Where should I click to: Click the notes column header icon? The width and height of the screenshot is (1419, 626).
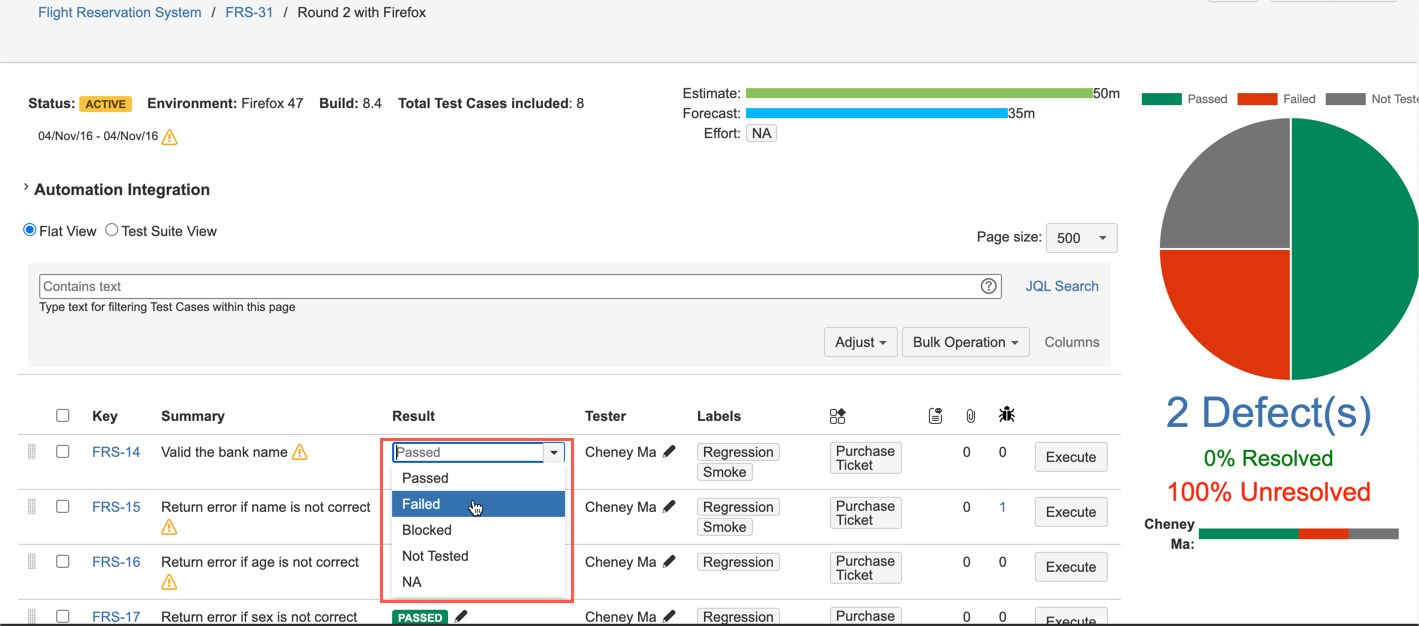935,416
